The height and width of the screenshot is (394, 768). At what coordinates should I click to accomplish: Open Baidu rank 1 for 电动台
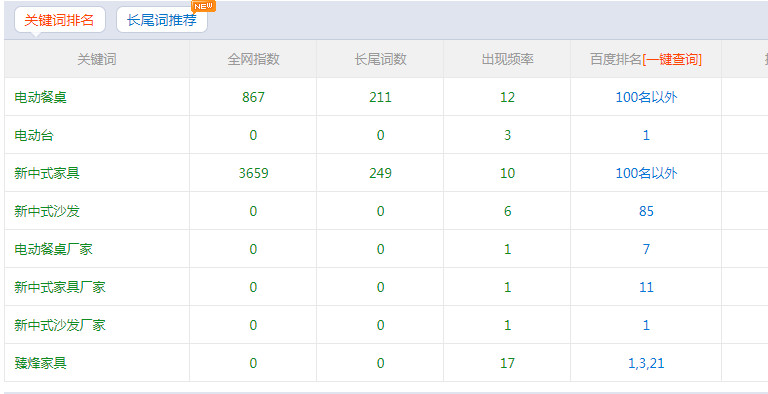[x=647, y=135]
